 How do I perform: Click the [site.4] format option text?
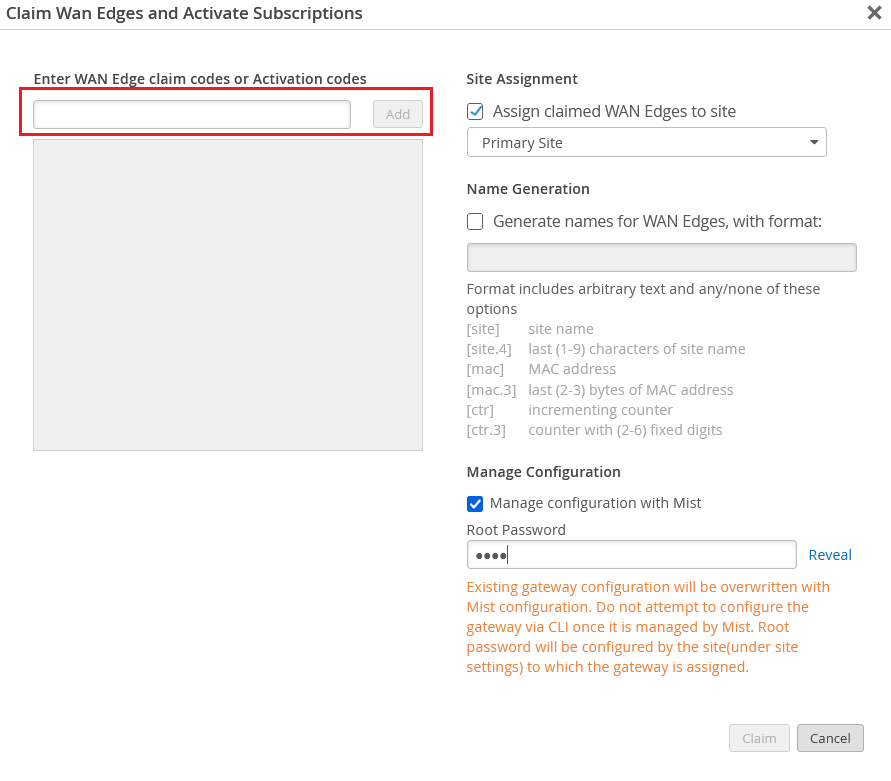pyautogui.click(x=489, y=349)
